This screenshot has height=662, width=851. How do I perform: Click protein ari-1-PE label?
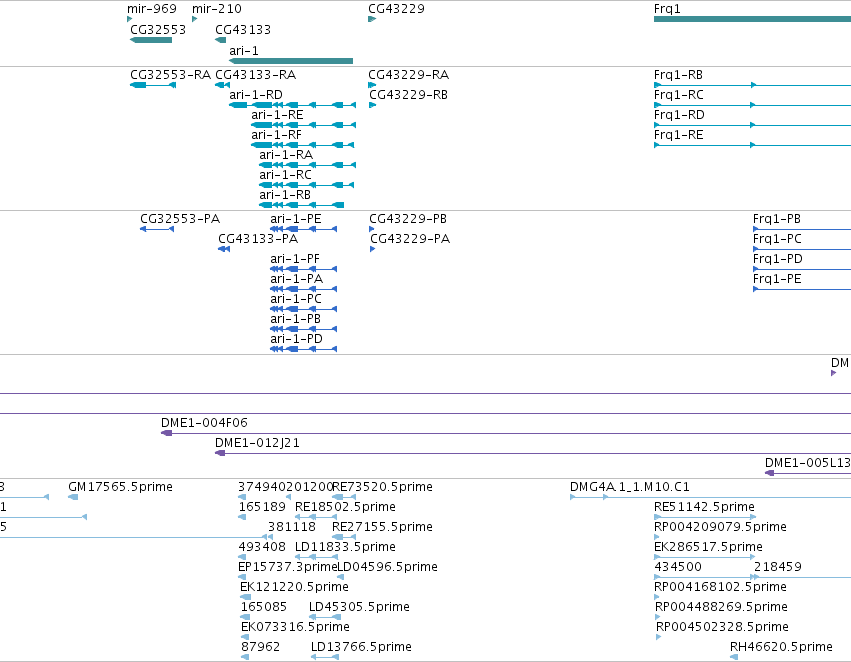tap(296, 219)
